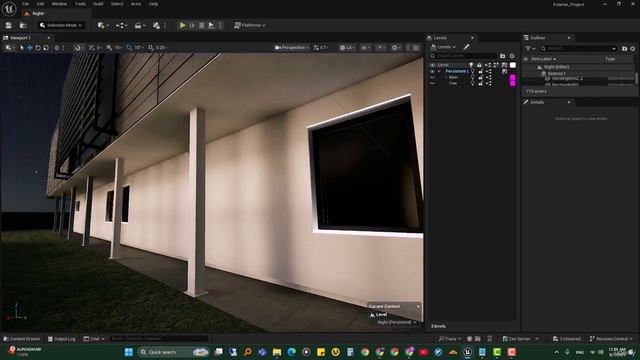
Task: Switch to the Viewport 1 tab
Action: [20, 38]
